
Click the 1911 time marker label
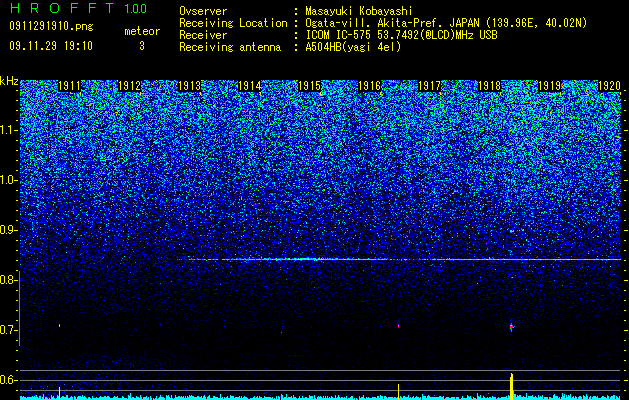click(x=69, y=86)
